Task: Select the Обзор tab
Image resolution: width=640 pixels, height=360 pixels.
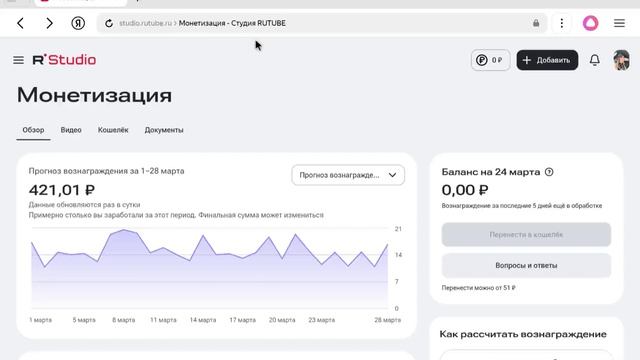Action: pyautogui.click(x=33, y=130)
